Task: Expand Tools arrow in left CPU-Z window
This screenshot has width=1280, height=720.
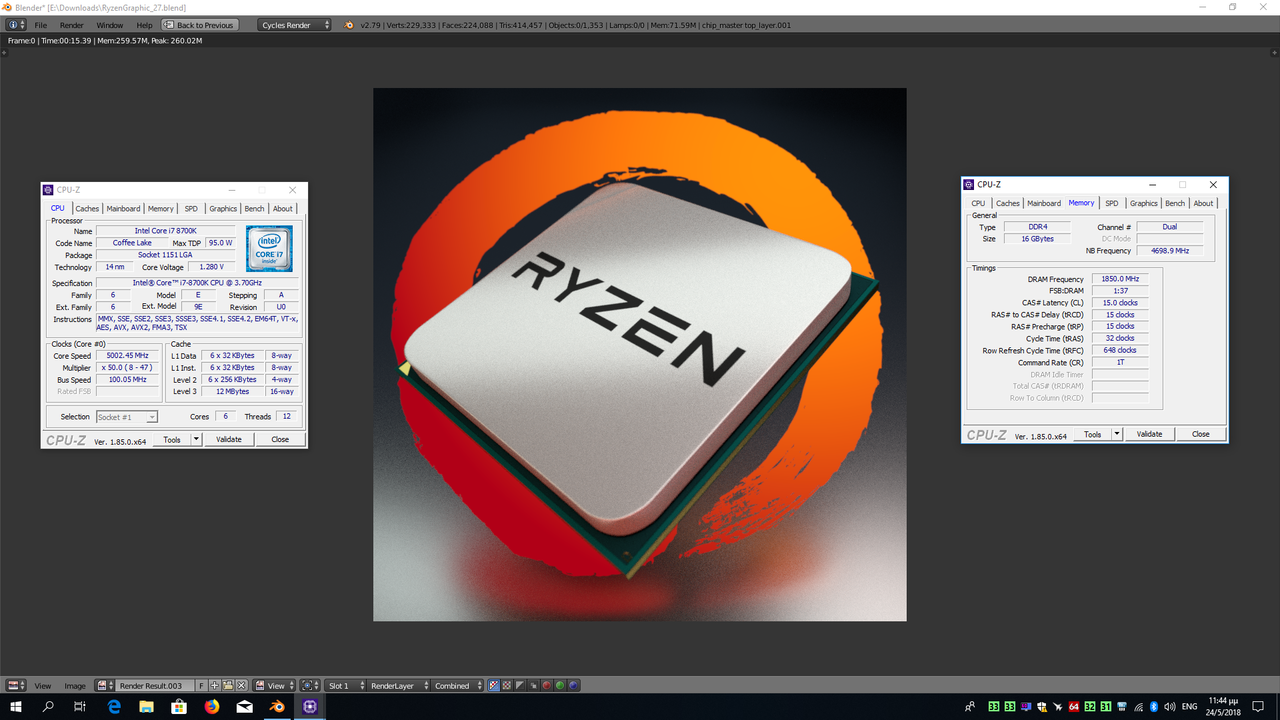Action: point(196,439)
